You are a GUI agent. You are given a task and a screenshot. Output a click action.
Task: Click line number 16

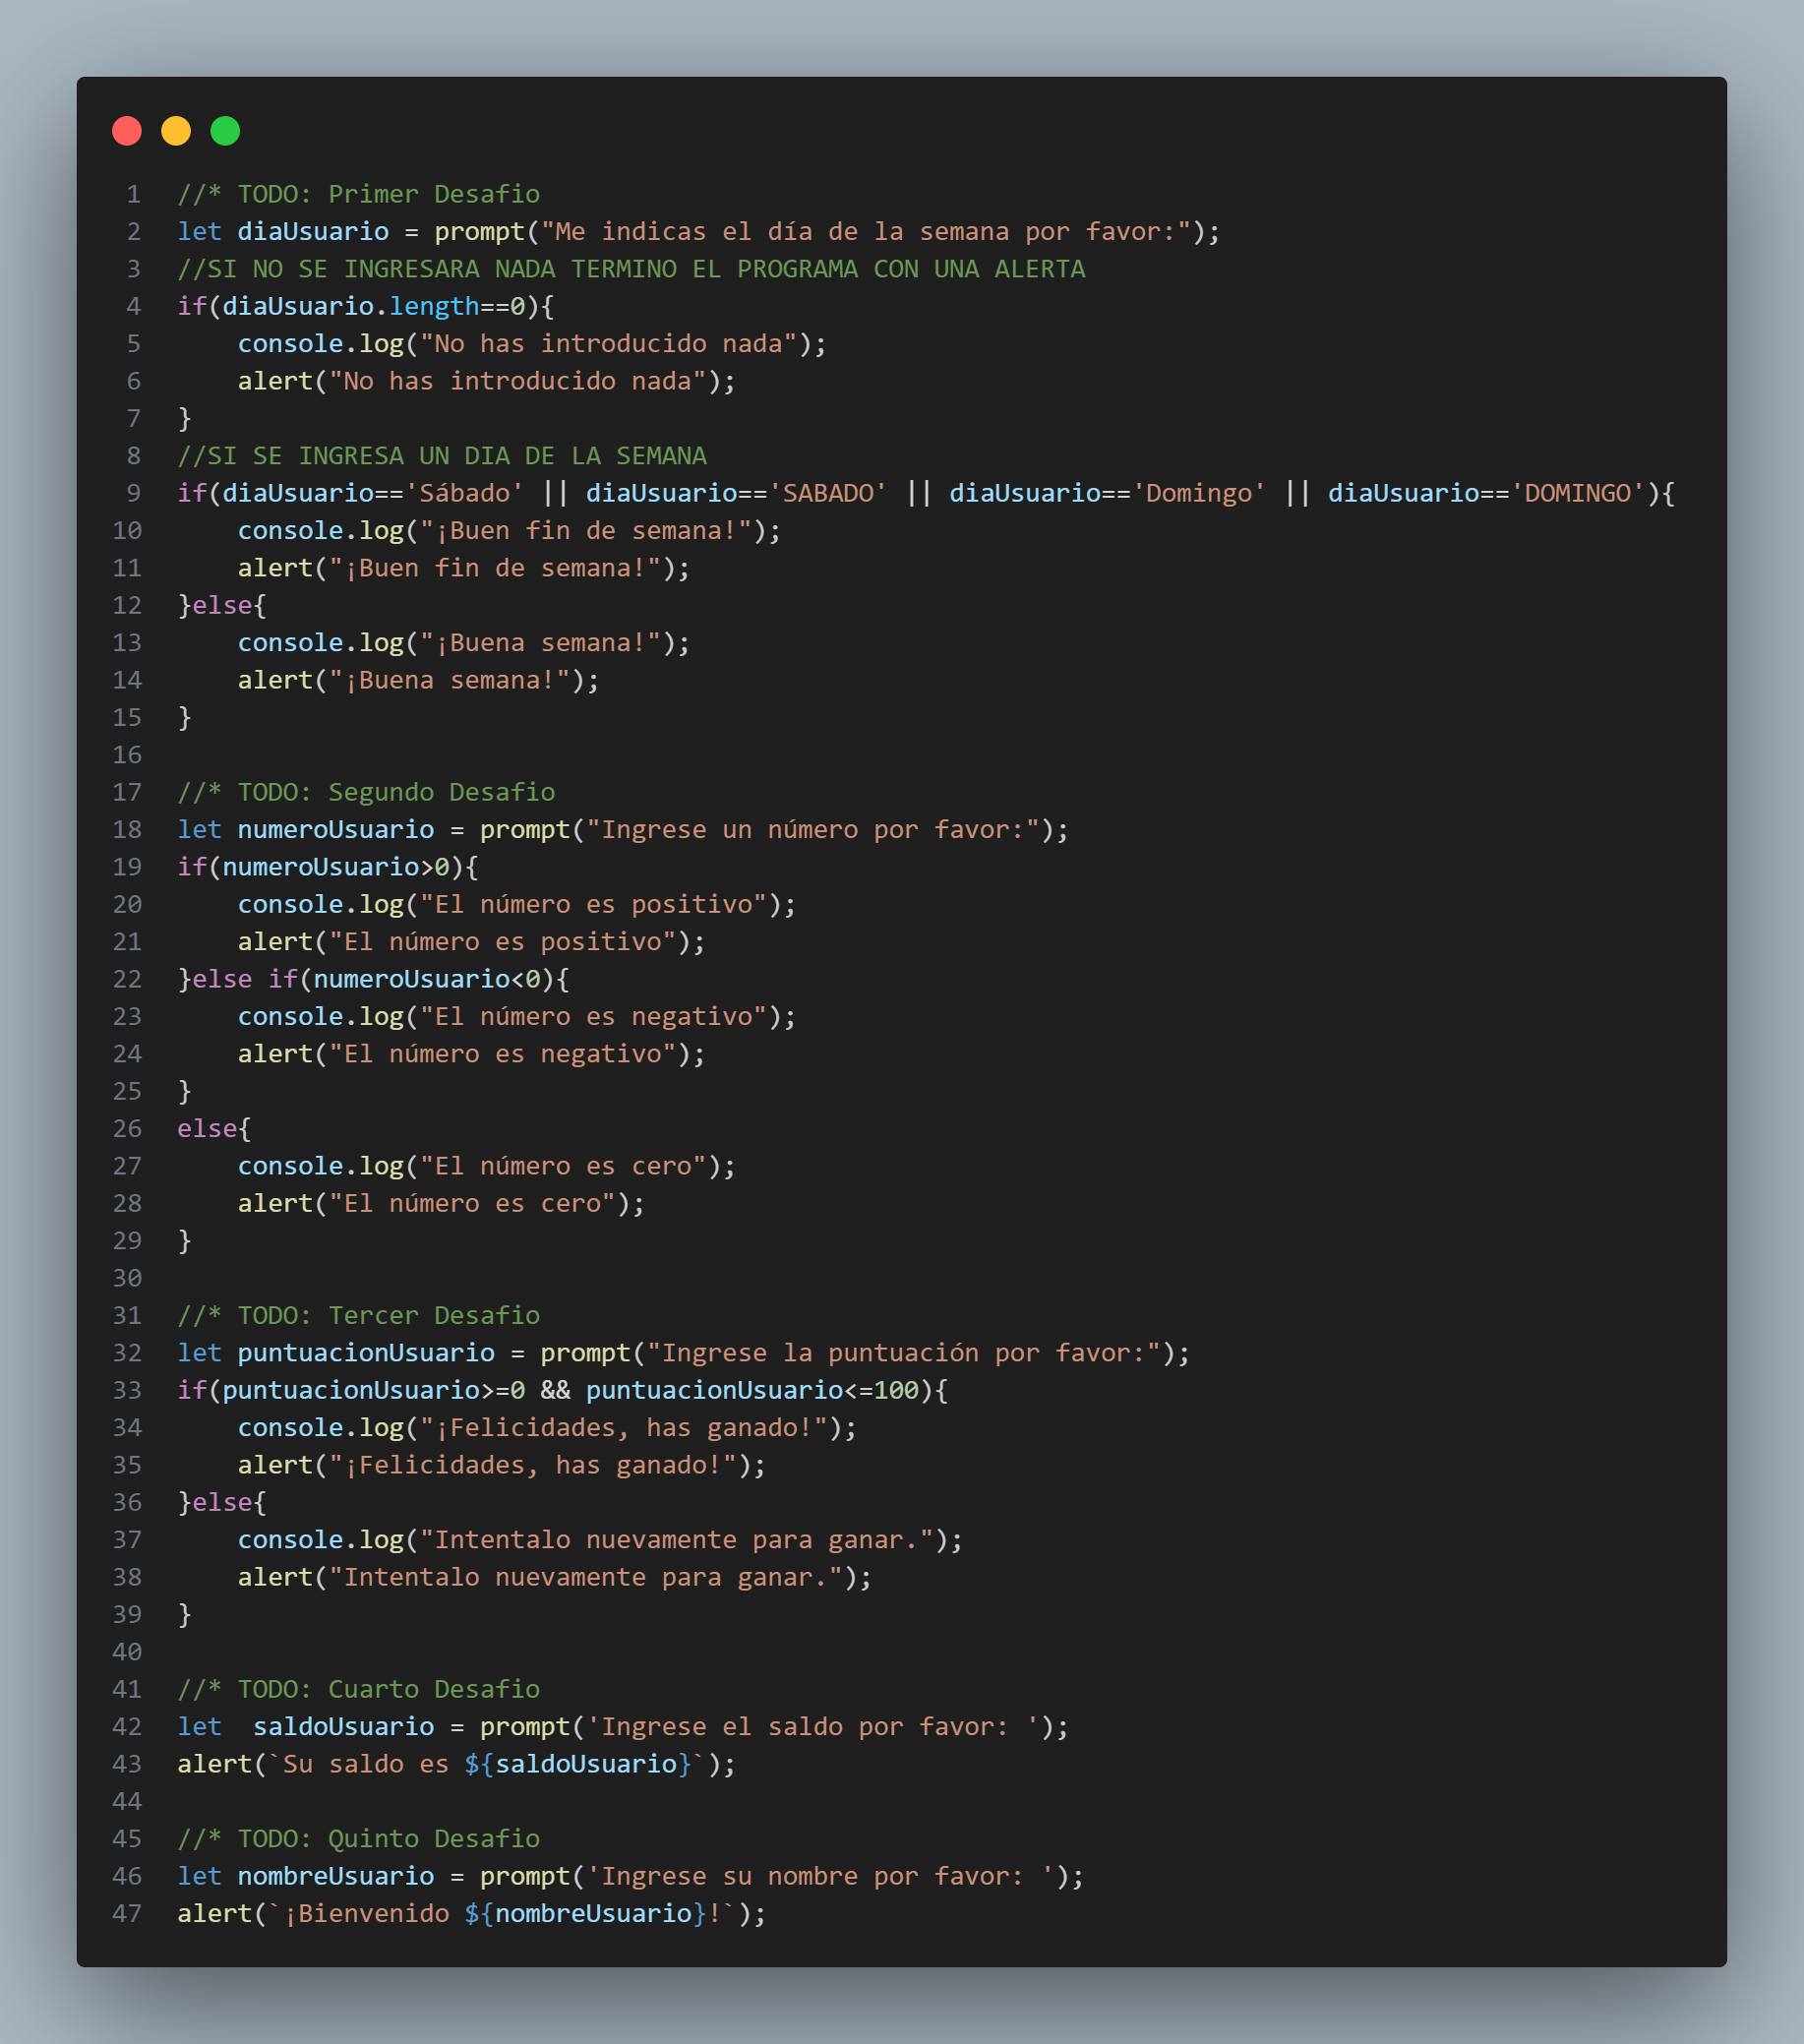[127, 755]
